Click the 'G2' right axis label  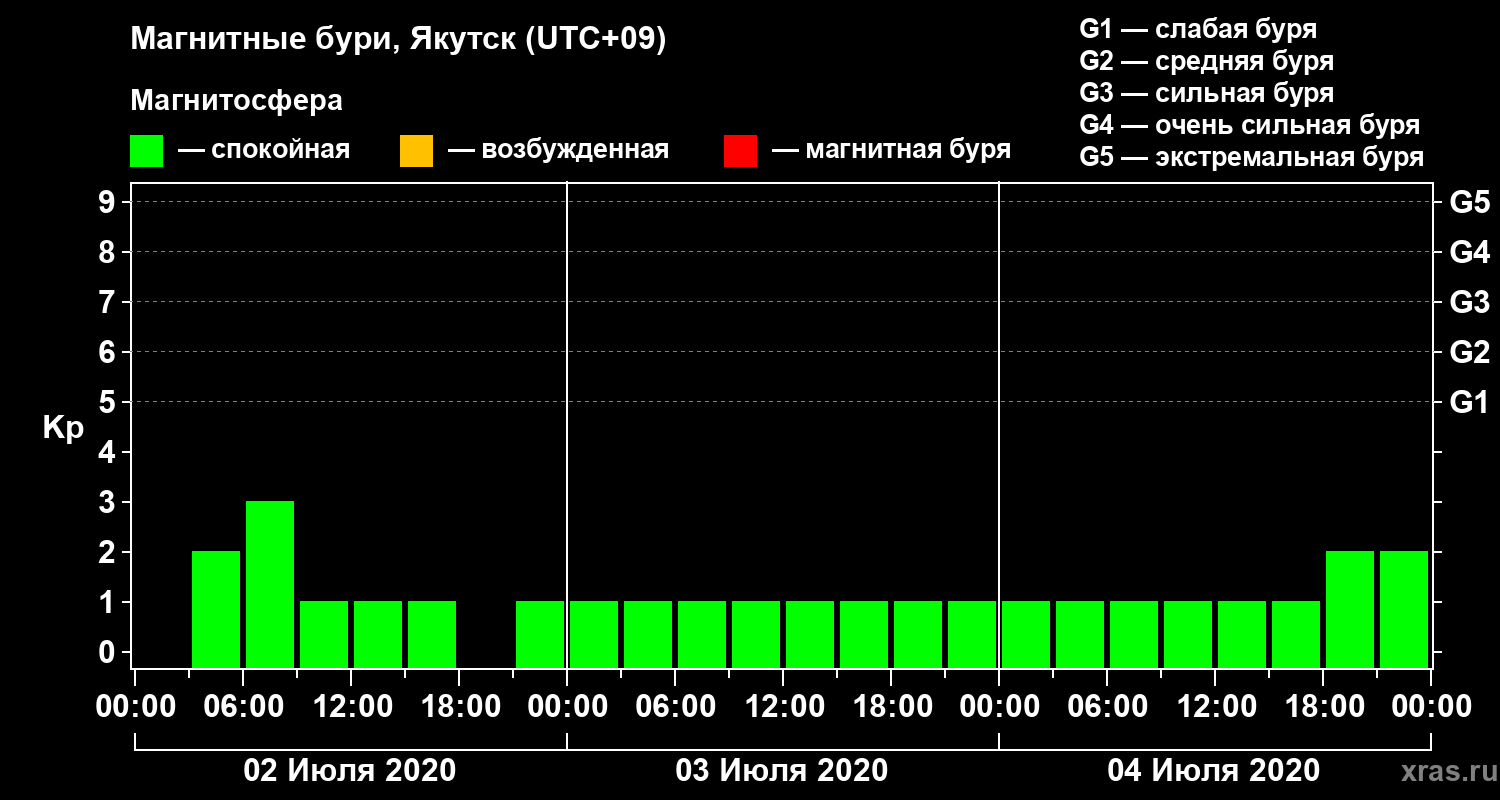pyautogui.click(x=1470, y=353)
